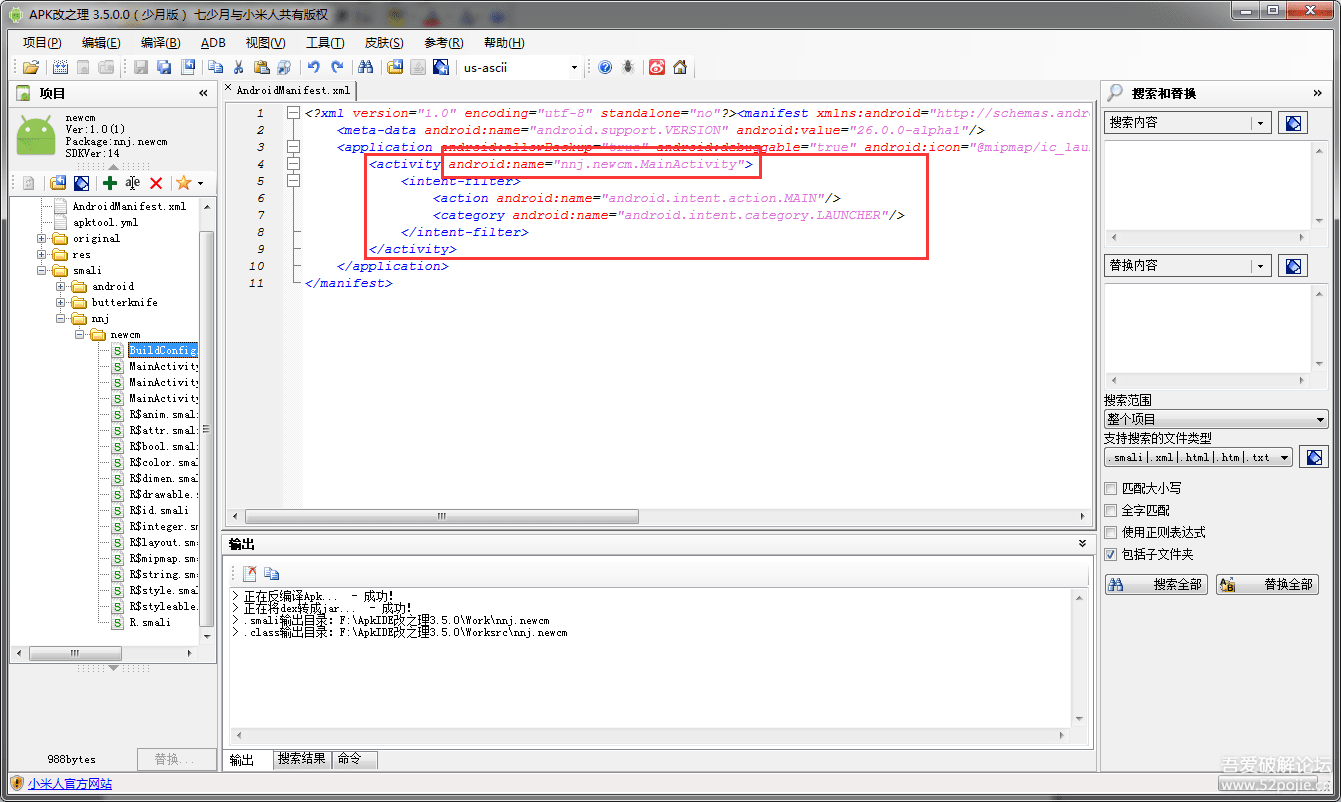
Task: Open Find via the binoculars toolbar icon
Action: [x=365, y=67]
